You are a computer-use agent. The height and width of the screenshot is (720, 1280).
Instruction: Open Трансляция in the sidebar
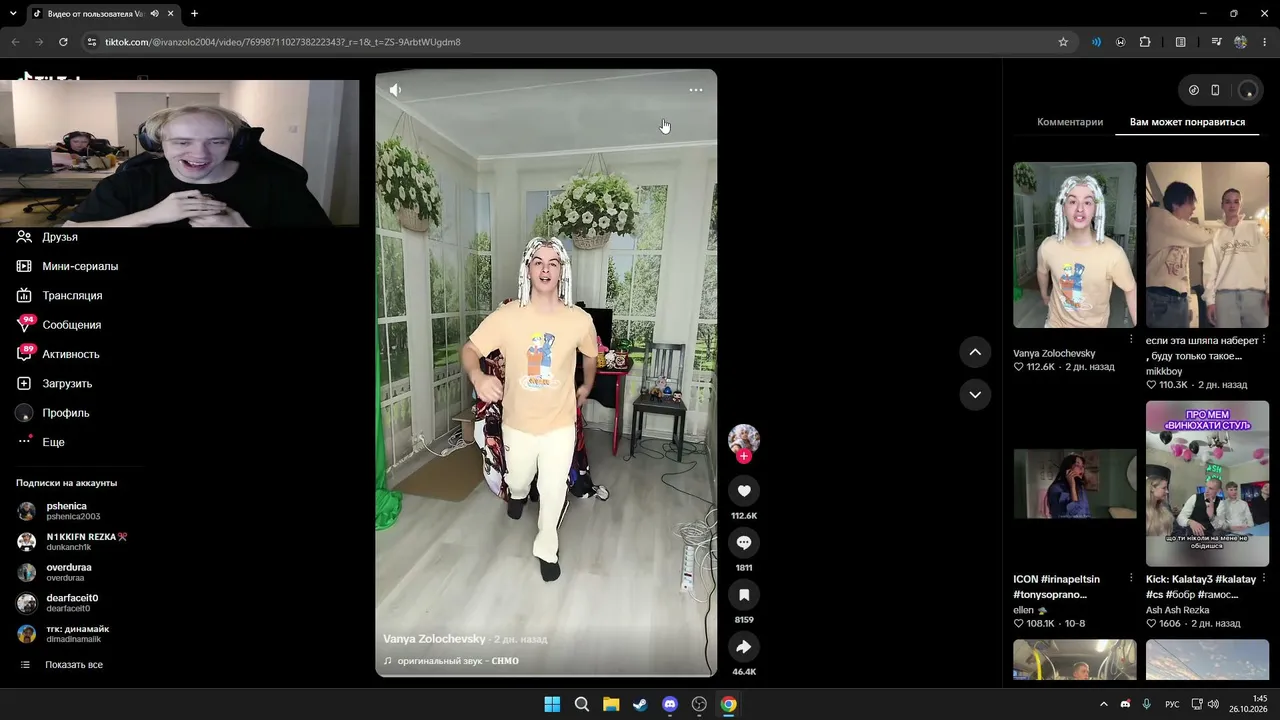[72, 296]
